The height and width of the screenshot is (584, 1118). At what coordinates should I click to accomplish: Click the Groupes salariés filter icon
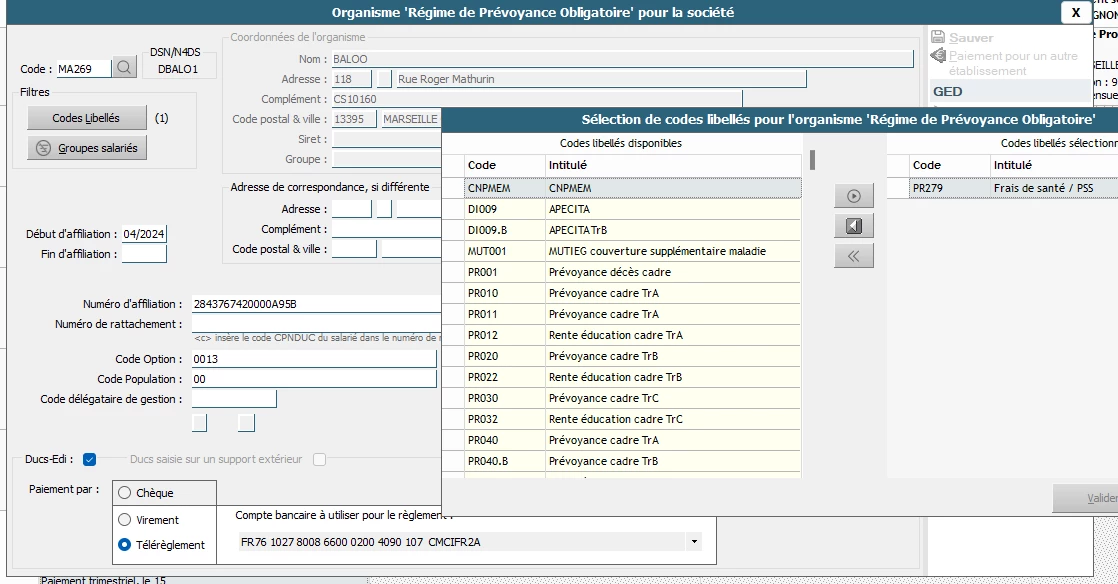click(43, 148)
